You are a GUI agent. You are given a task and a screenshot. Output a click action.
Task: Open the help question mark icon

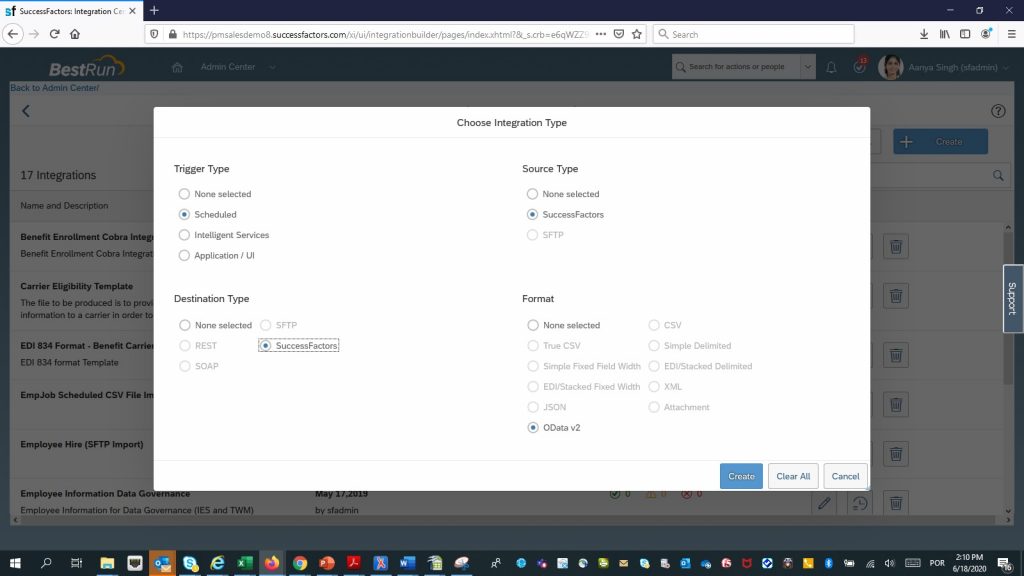[998, 111]
